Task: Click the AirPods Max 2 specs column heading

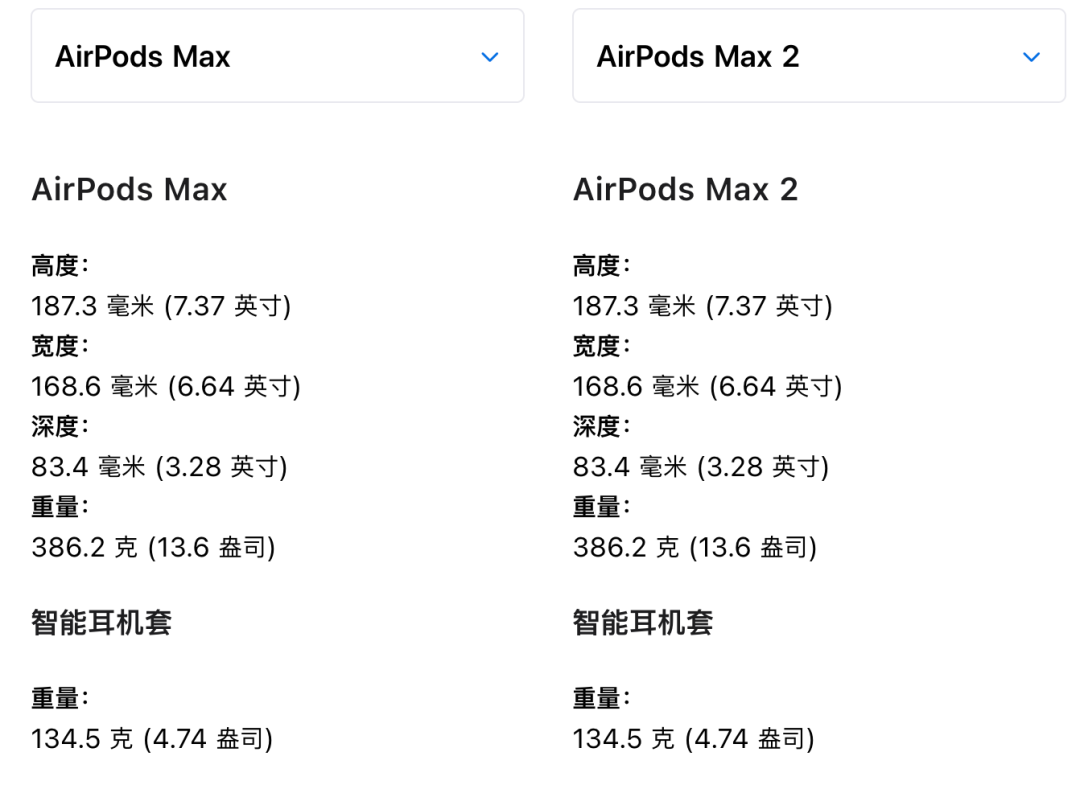Action: 685,189
